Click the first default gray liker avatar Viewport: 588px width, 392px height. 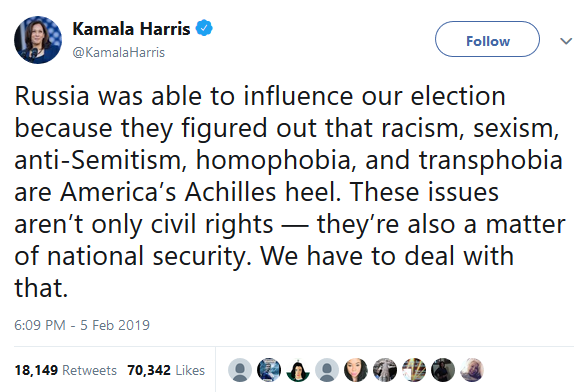tap(240, 370)
